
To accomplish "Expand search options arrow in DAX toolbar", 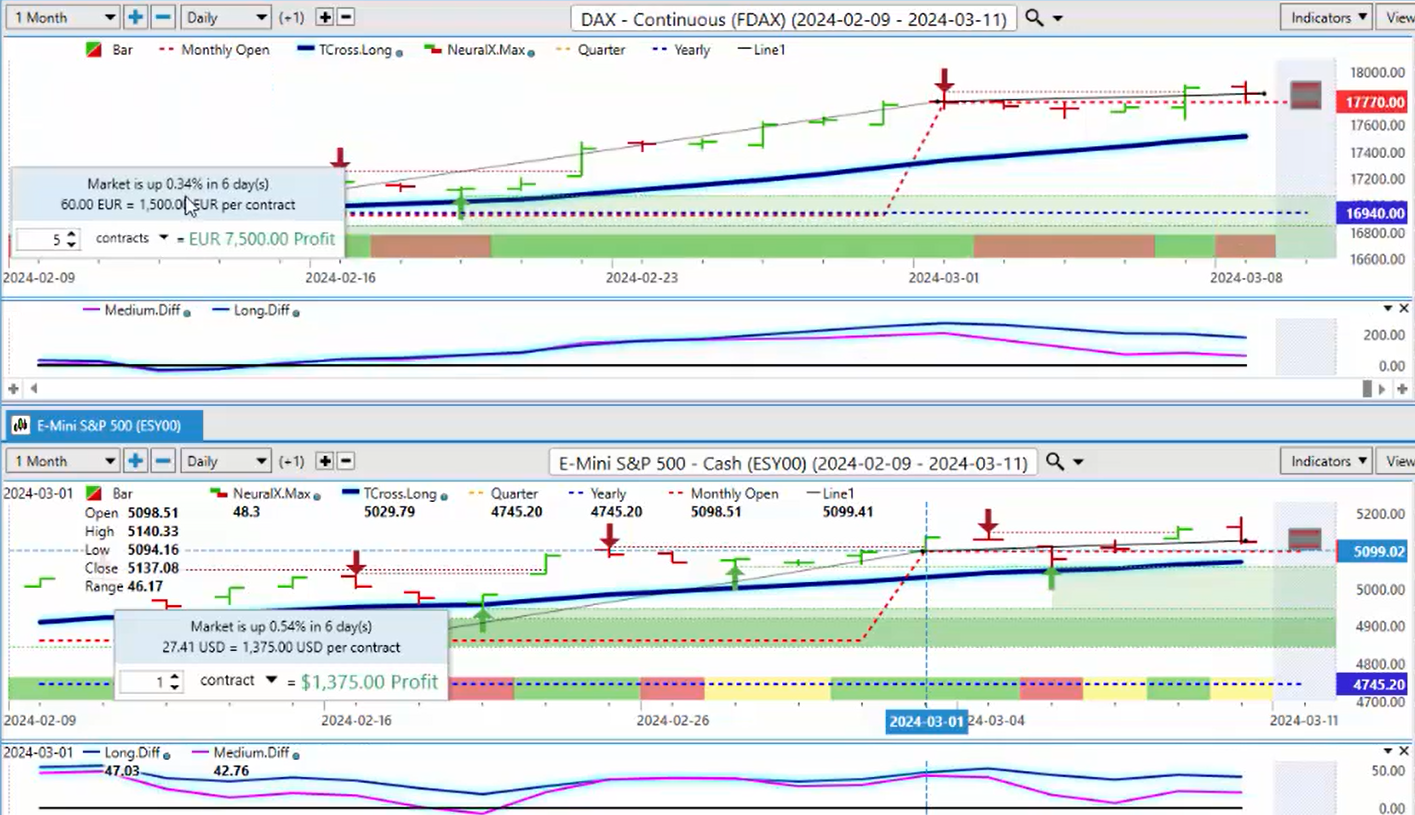I will click(x=1058, y=19).
